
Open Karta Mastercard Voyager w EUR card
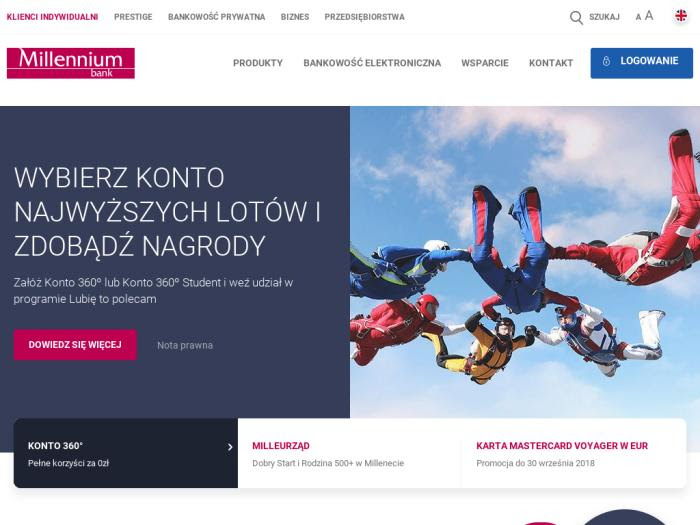click(574, 453)
